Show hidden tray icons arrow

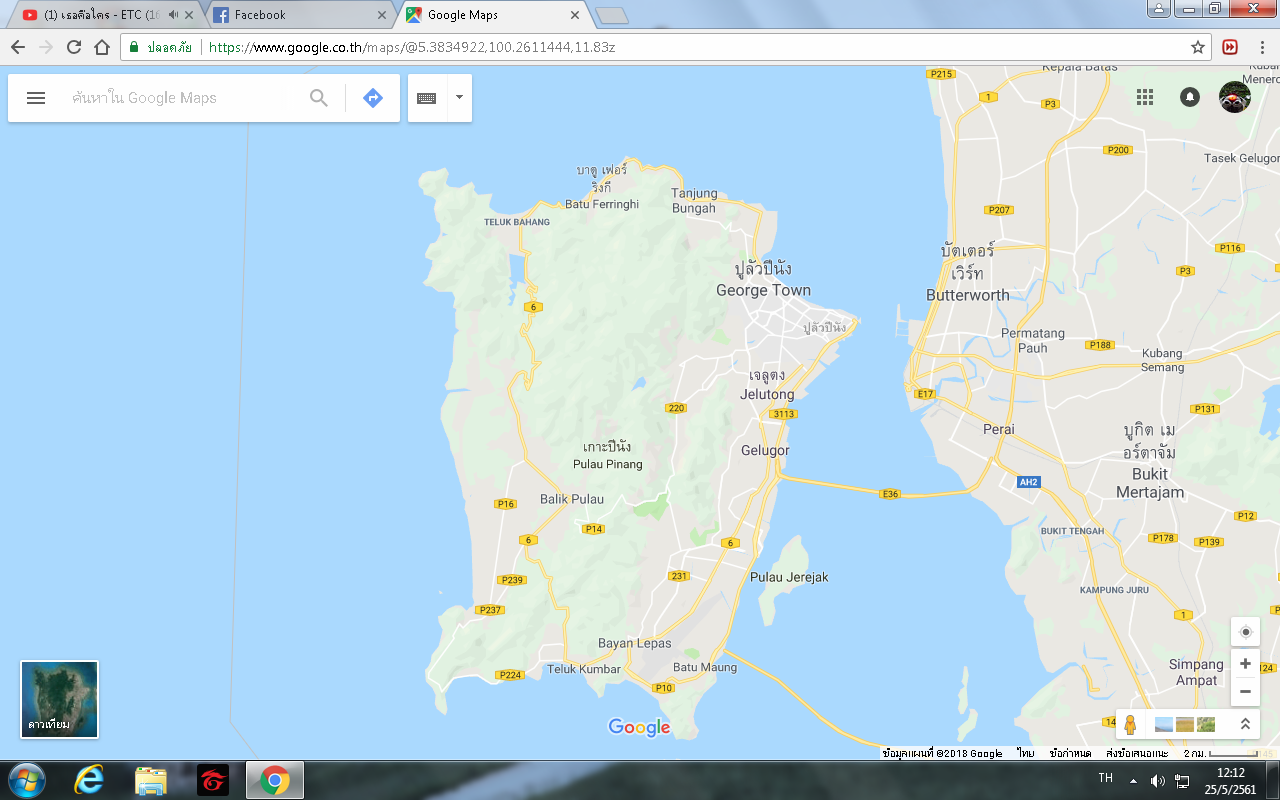click(x=1133, y=780)
